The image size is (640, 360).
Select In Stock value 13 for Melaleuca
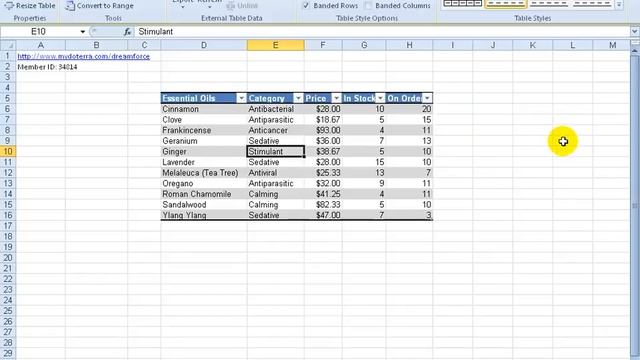coord(364,172)
